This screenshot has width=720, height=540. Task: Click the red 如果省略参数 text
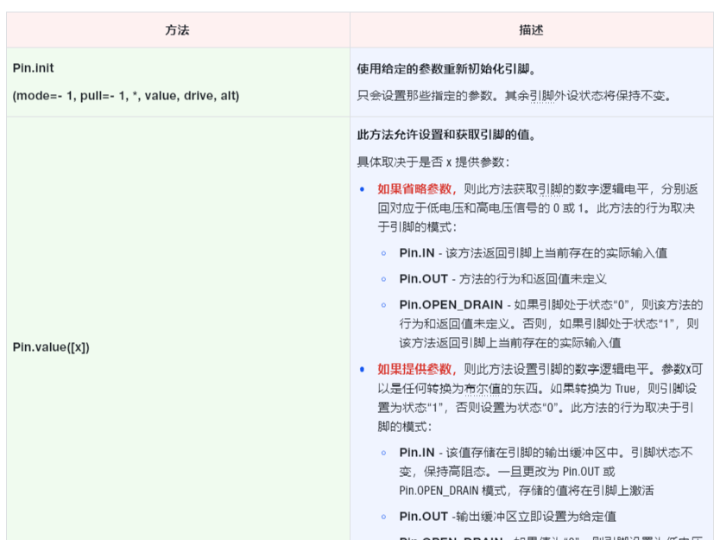tap(416, 189)
